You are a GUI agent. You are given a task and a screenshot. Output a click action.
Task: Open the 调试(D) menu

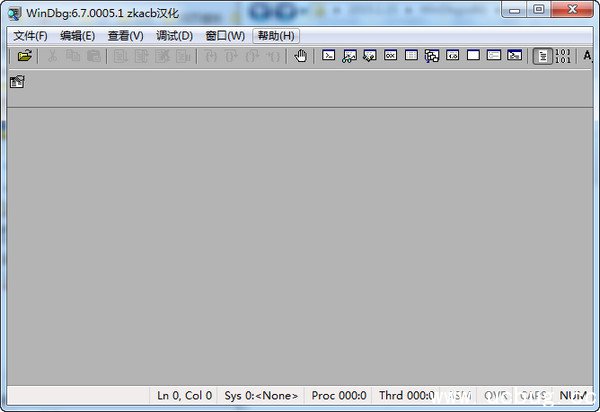coord(174,35)
